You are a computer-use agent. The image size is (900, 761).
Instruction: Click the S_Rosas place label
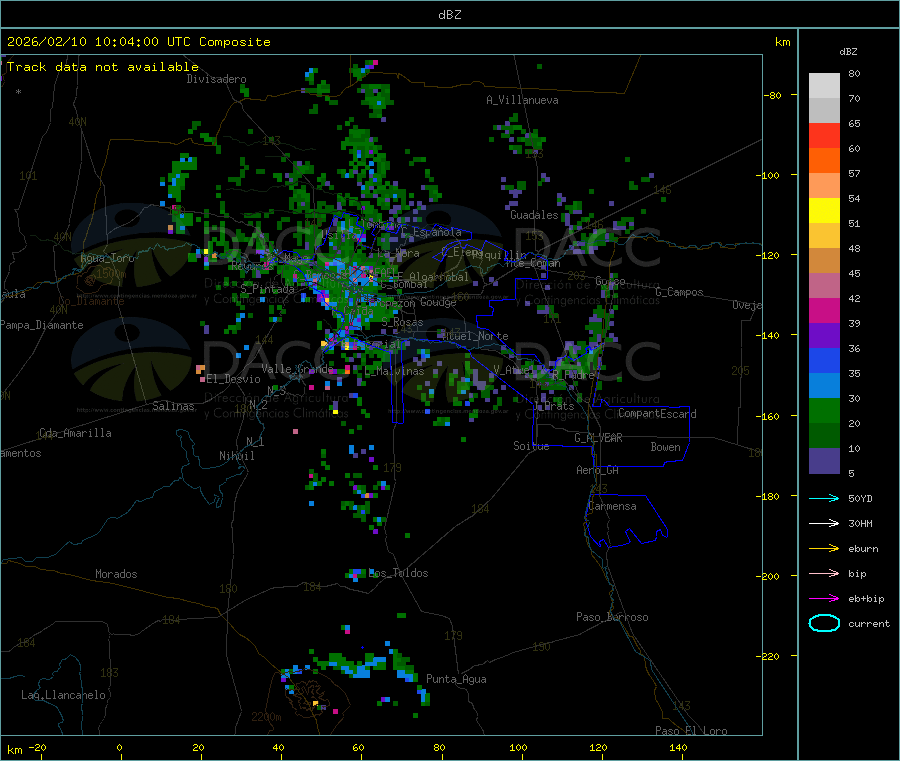[x=402, y=322]
